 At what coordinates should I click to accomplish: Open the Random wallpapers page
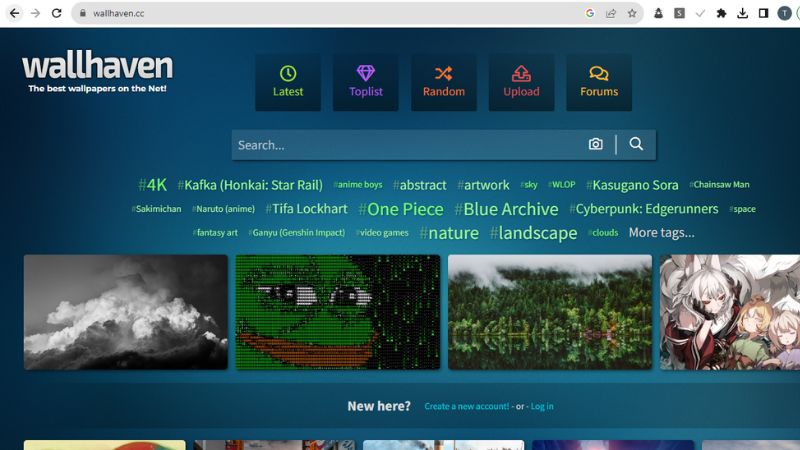443,82
